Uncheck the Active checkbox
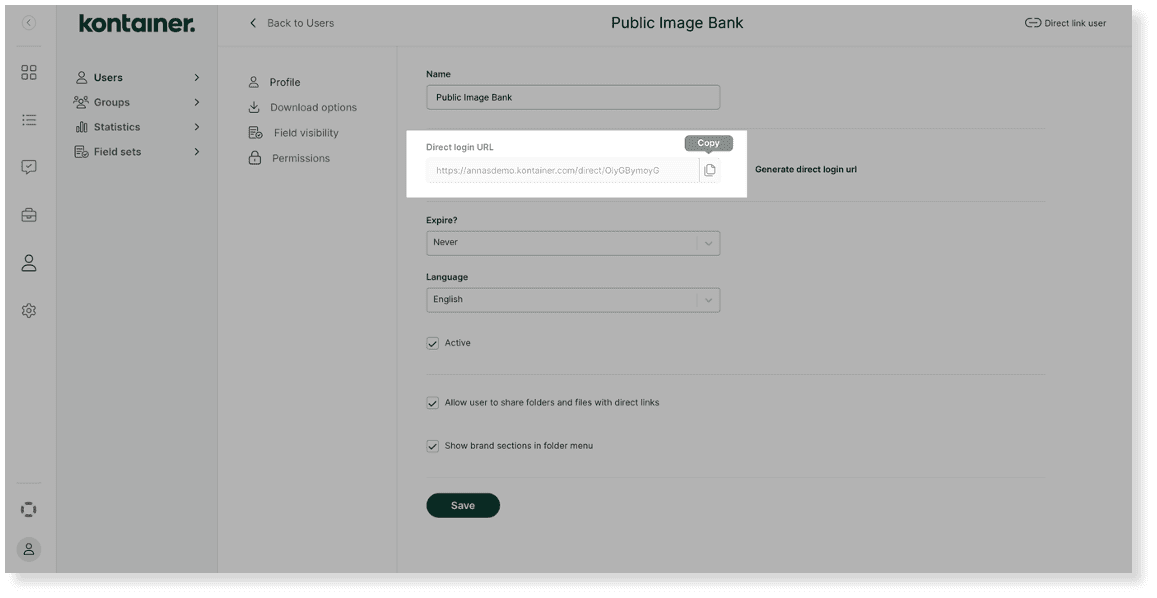The image size is (1157, 598). pos(432,342)
